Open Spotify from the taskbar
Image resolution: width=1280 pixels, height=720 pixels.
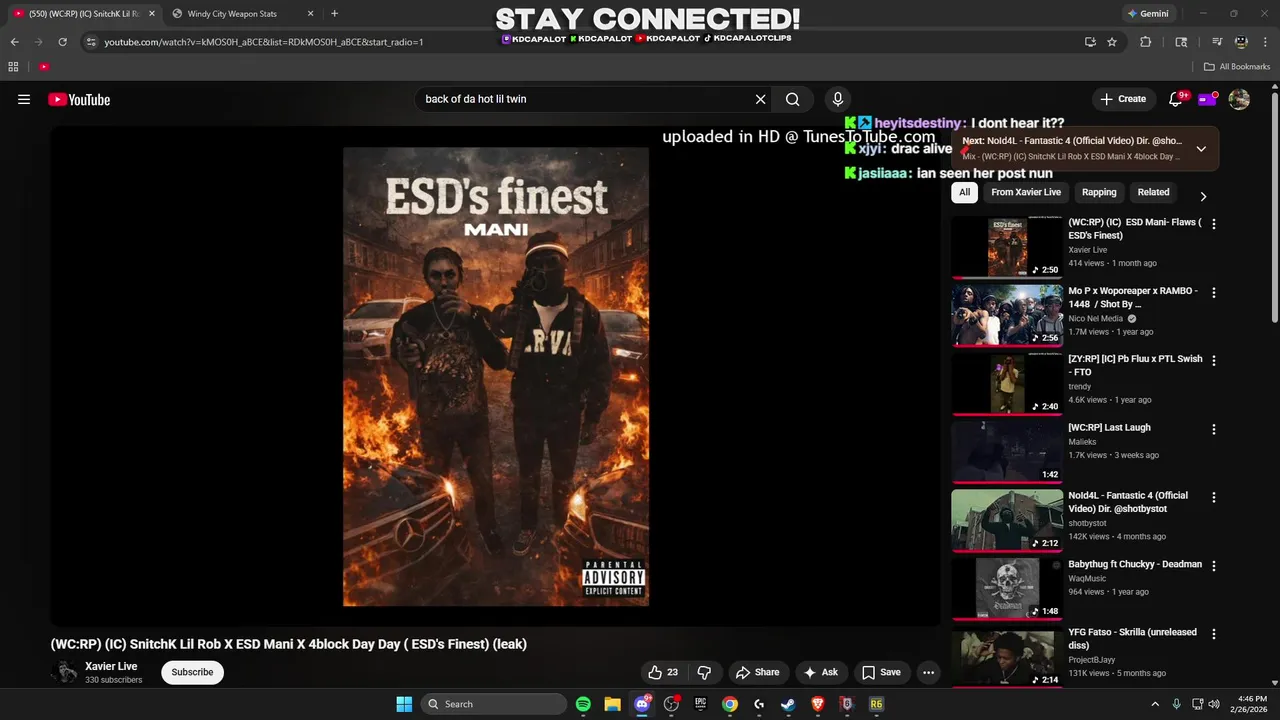[583, 704]
